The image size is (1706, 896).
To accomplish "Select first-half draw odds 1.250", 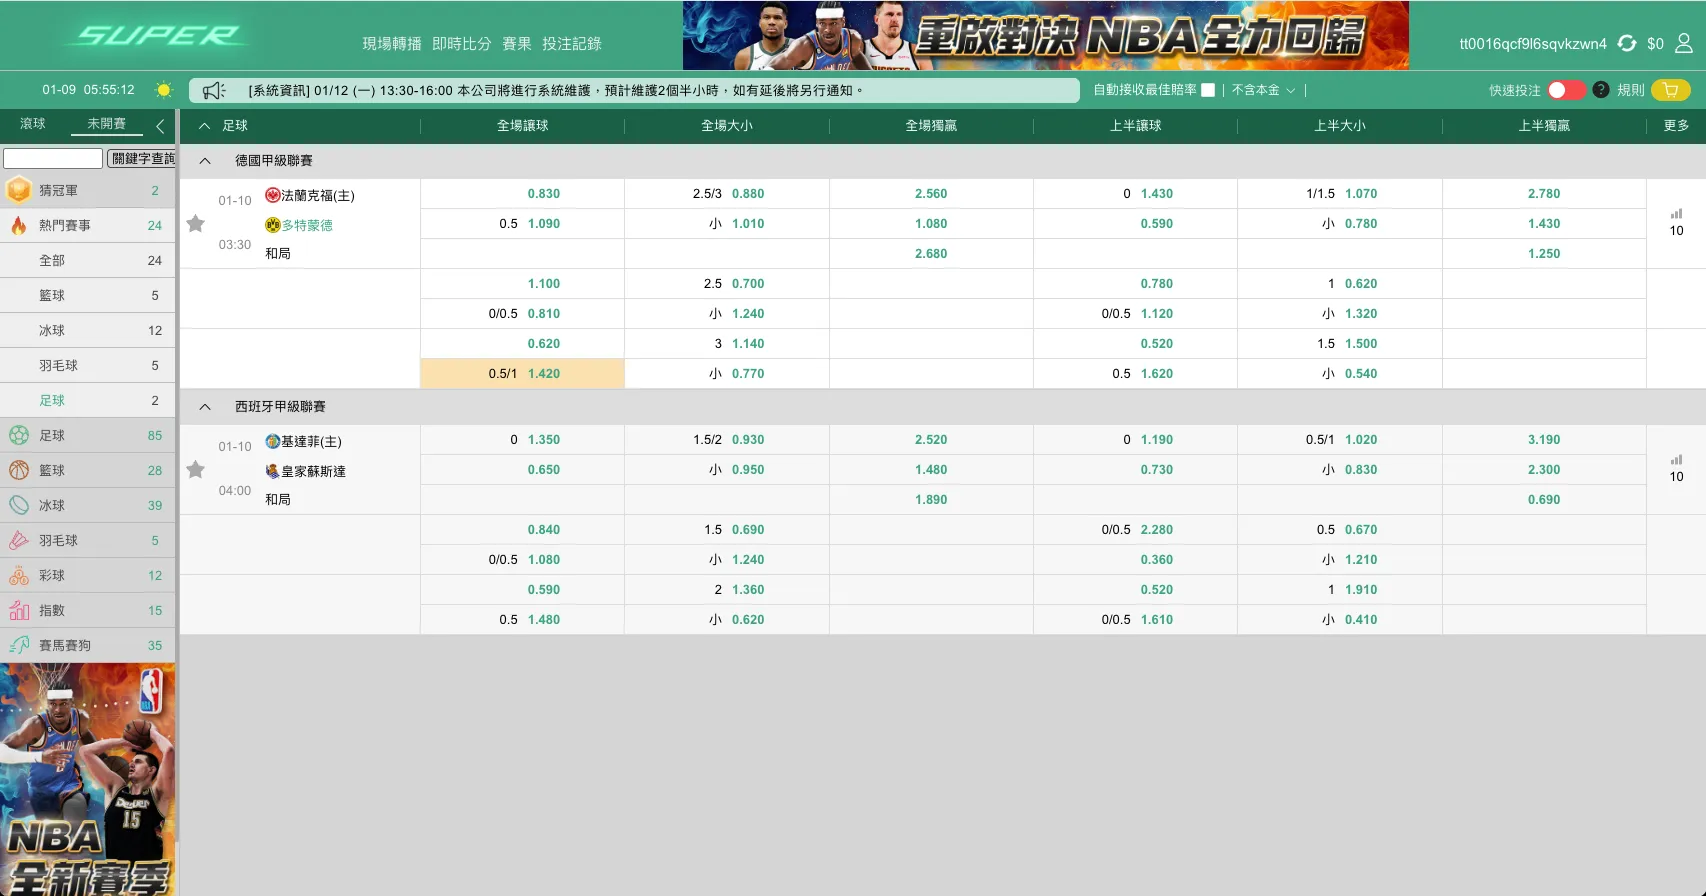I will click(x=1544, y=254).
